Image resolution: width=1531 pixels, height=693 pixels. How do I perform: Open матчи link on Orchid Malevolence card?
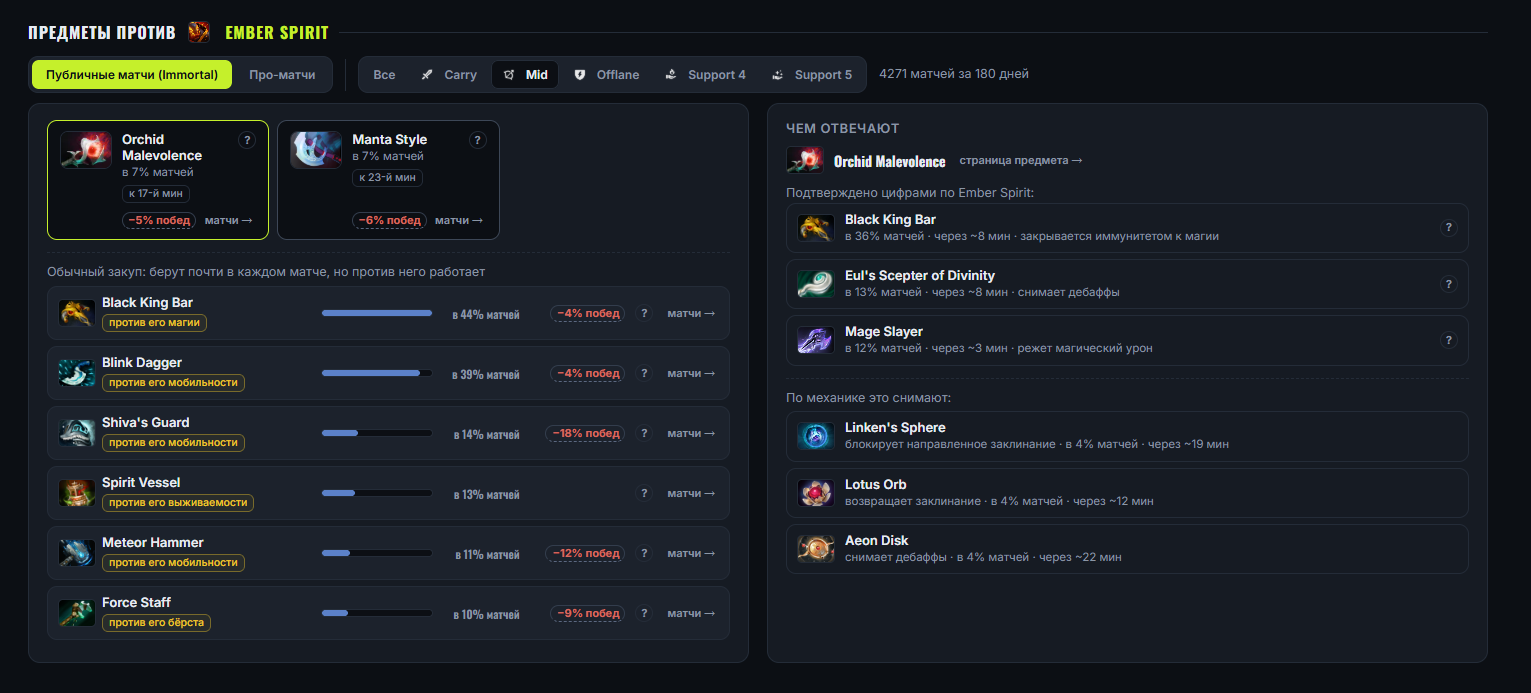[229, 220]
